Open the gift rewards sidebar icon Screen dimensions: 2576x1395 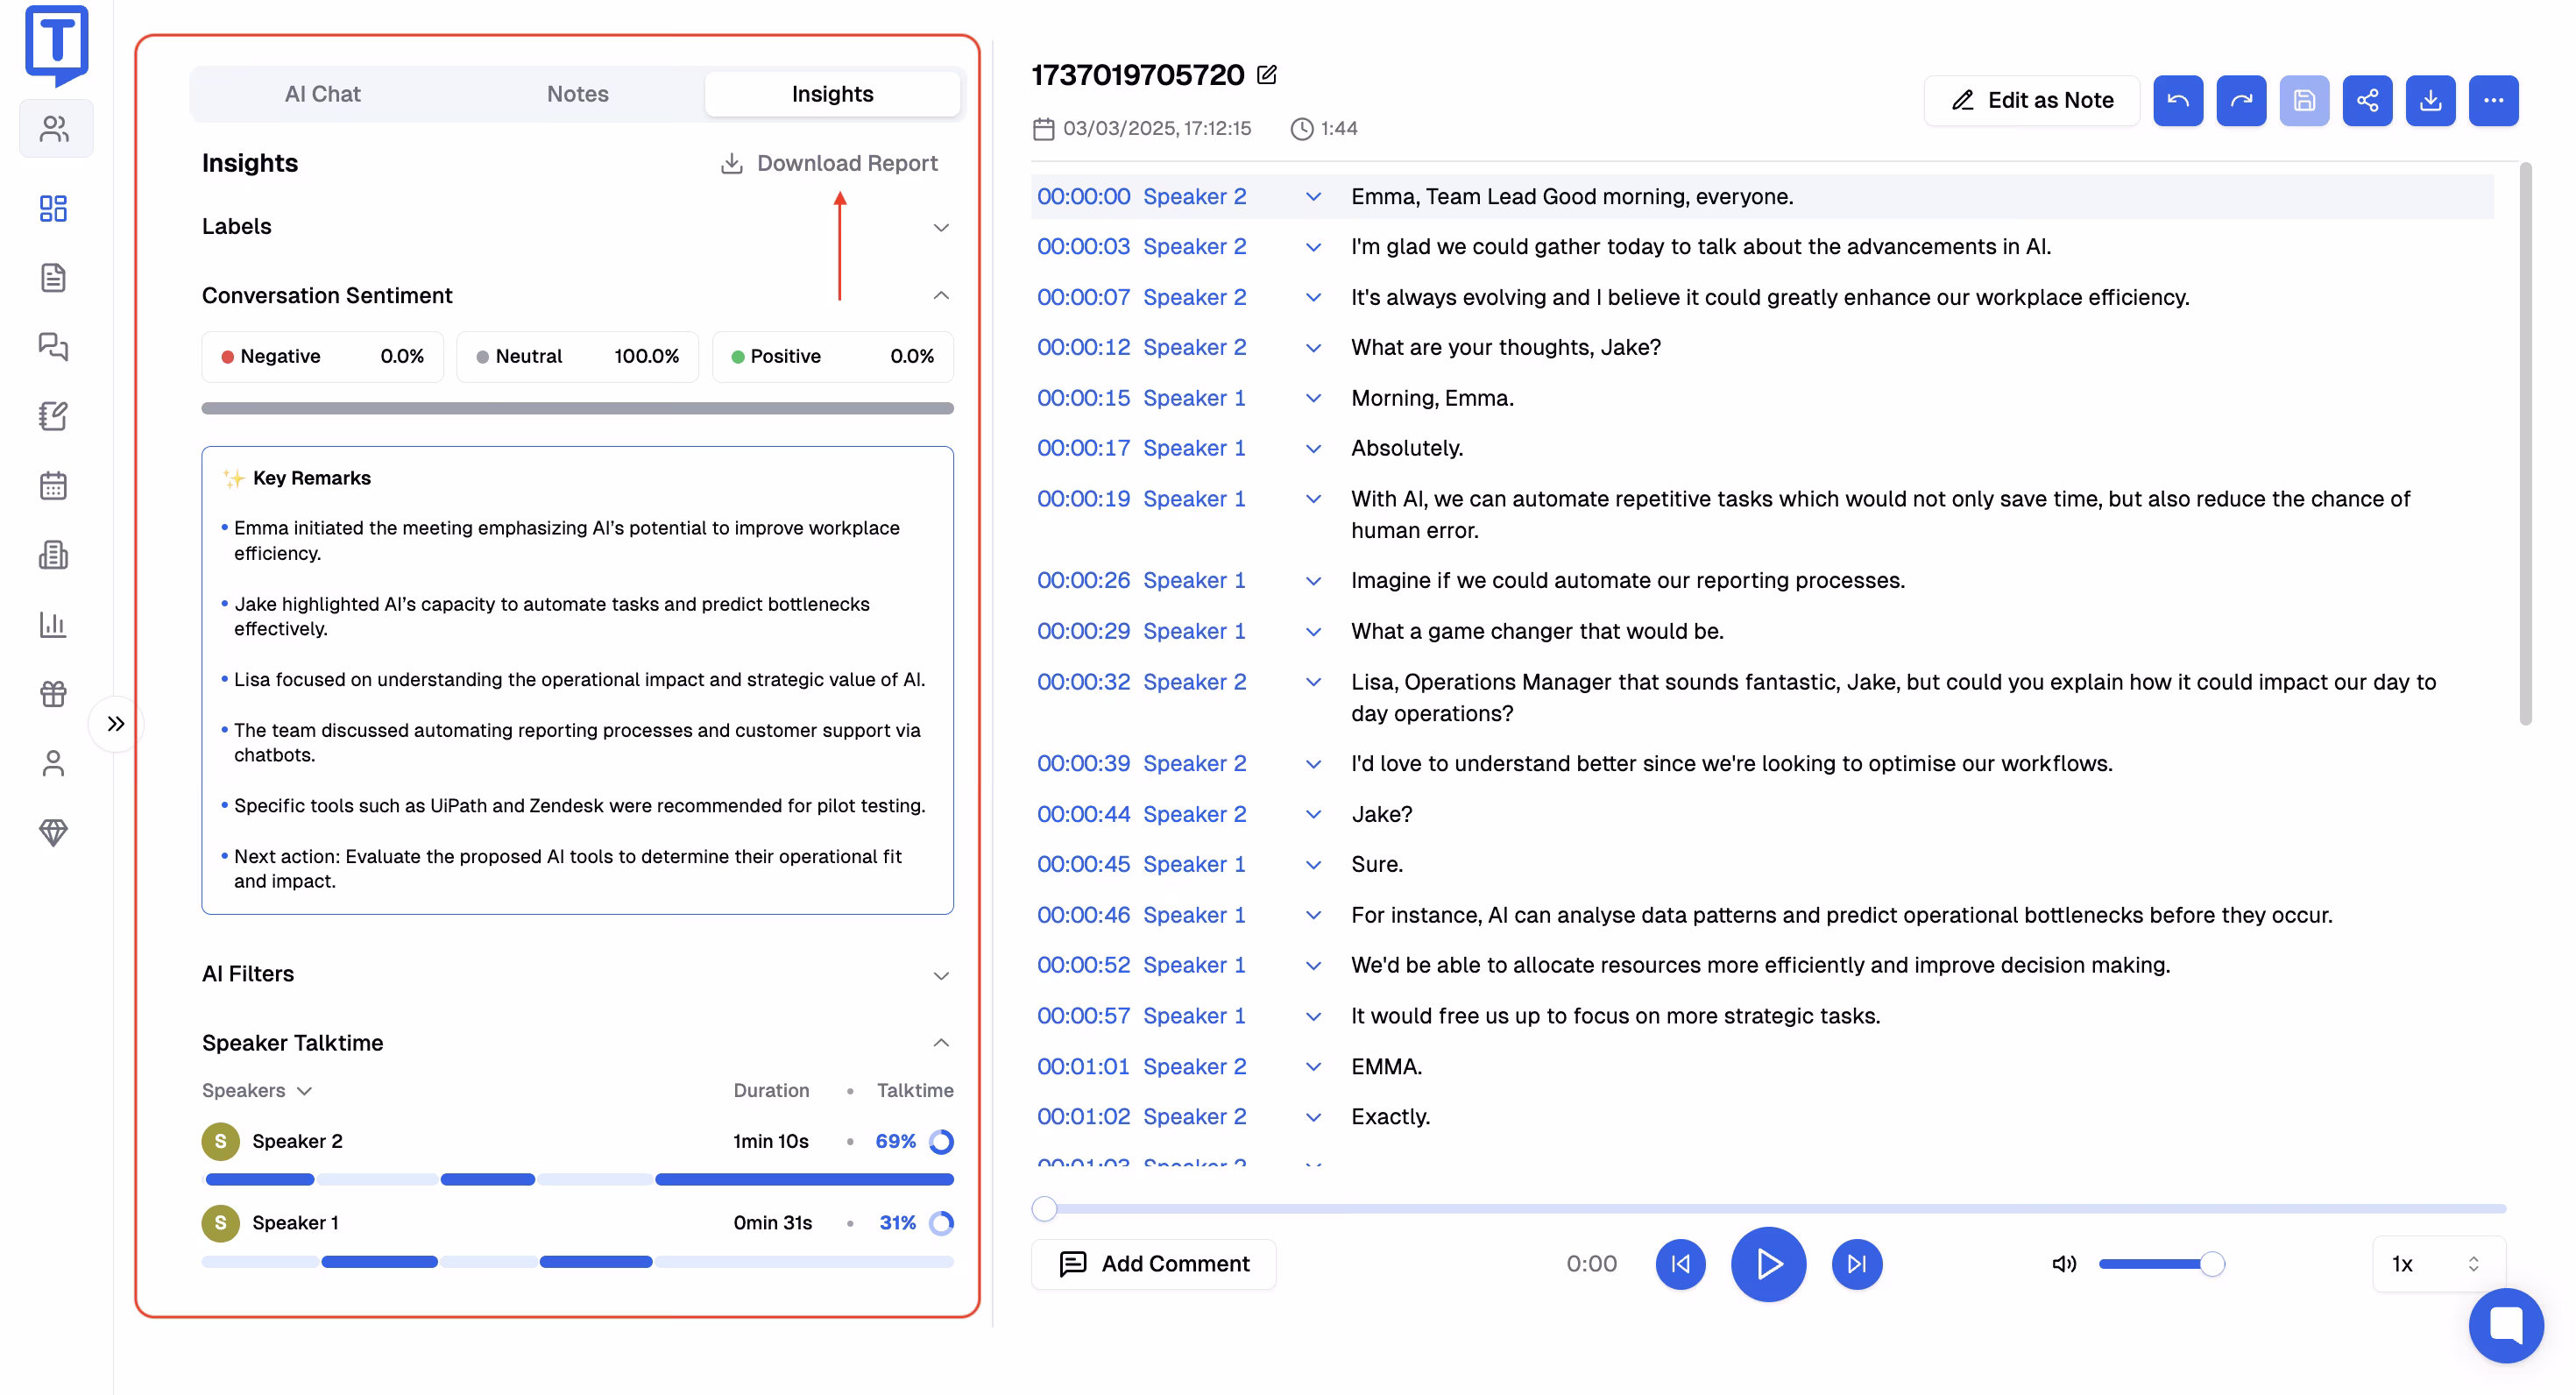pos(53,693)
